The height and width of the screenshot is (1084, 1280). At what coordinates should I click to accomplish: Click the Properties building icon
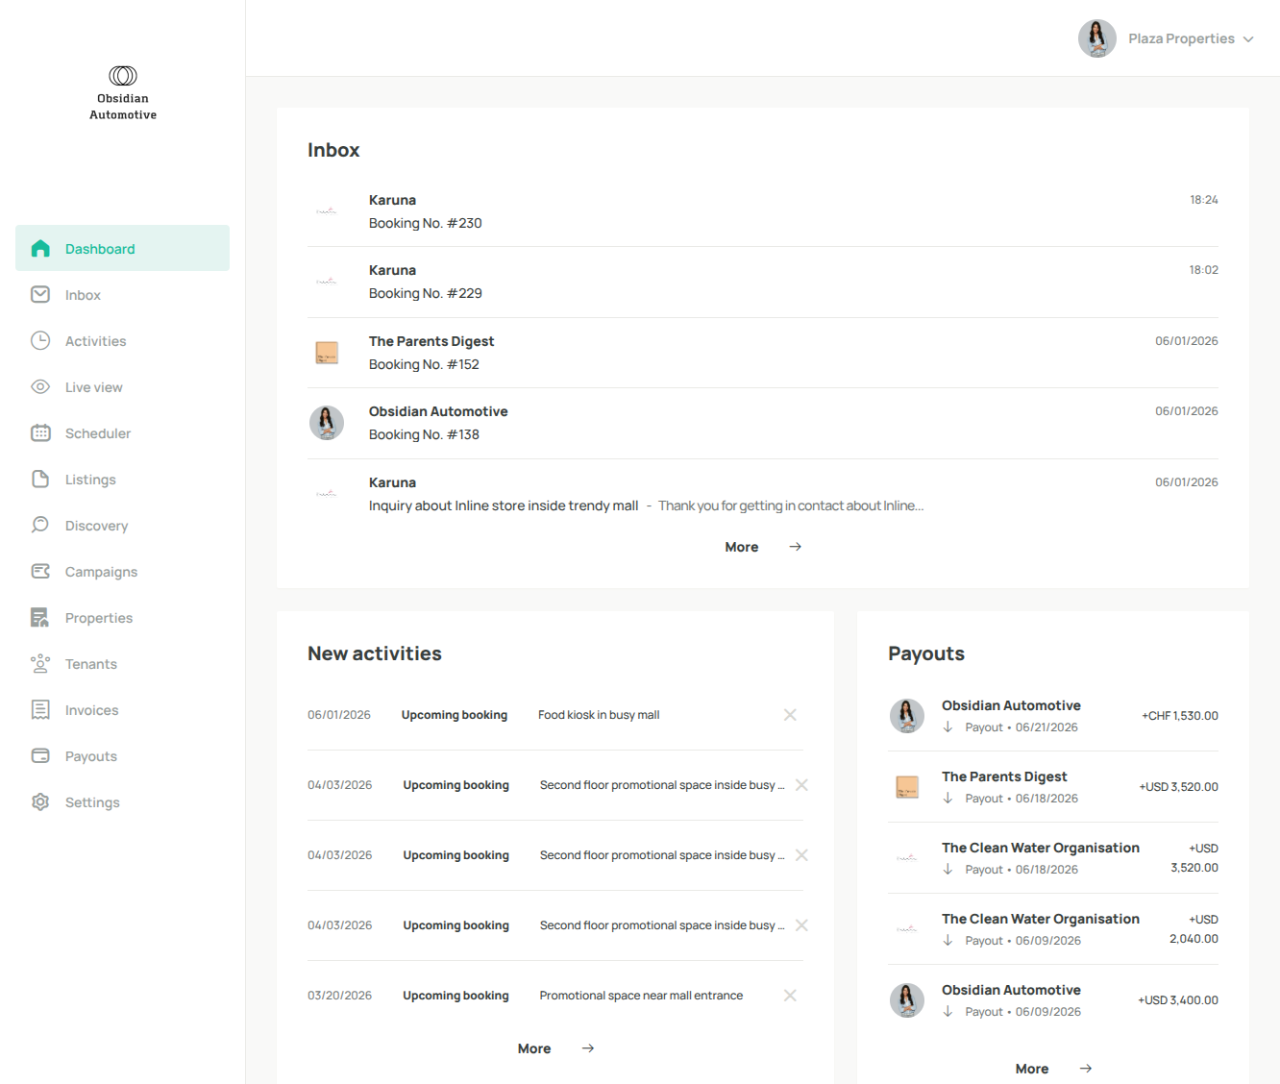40,617
